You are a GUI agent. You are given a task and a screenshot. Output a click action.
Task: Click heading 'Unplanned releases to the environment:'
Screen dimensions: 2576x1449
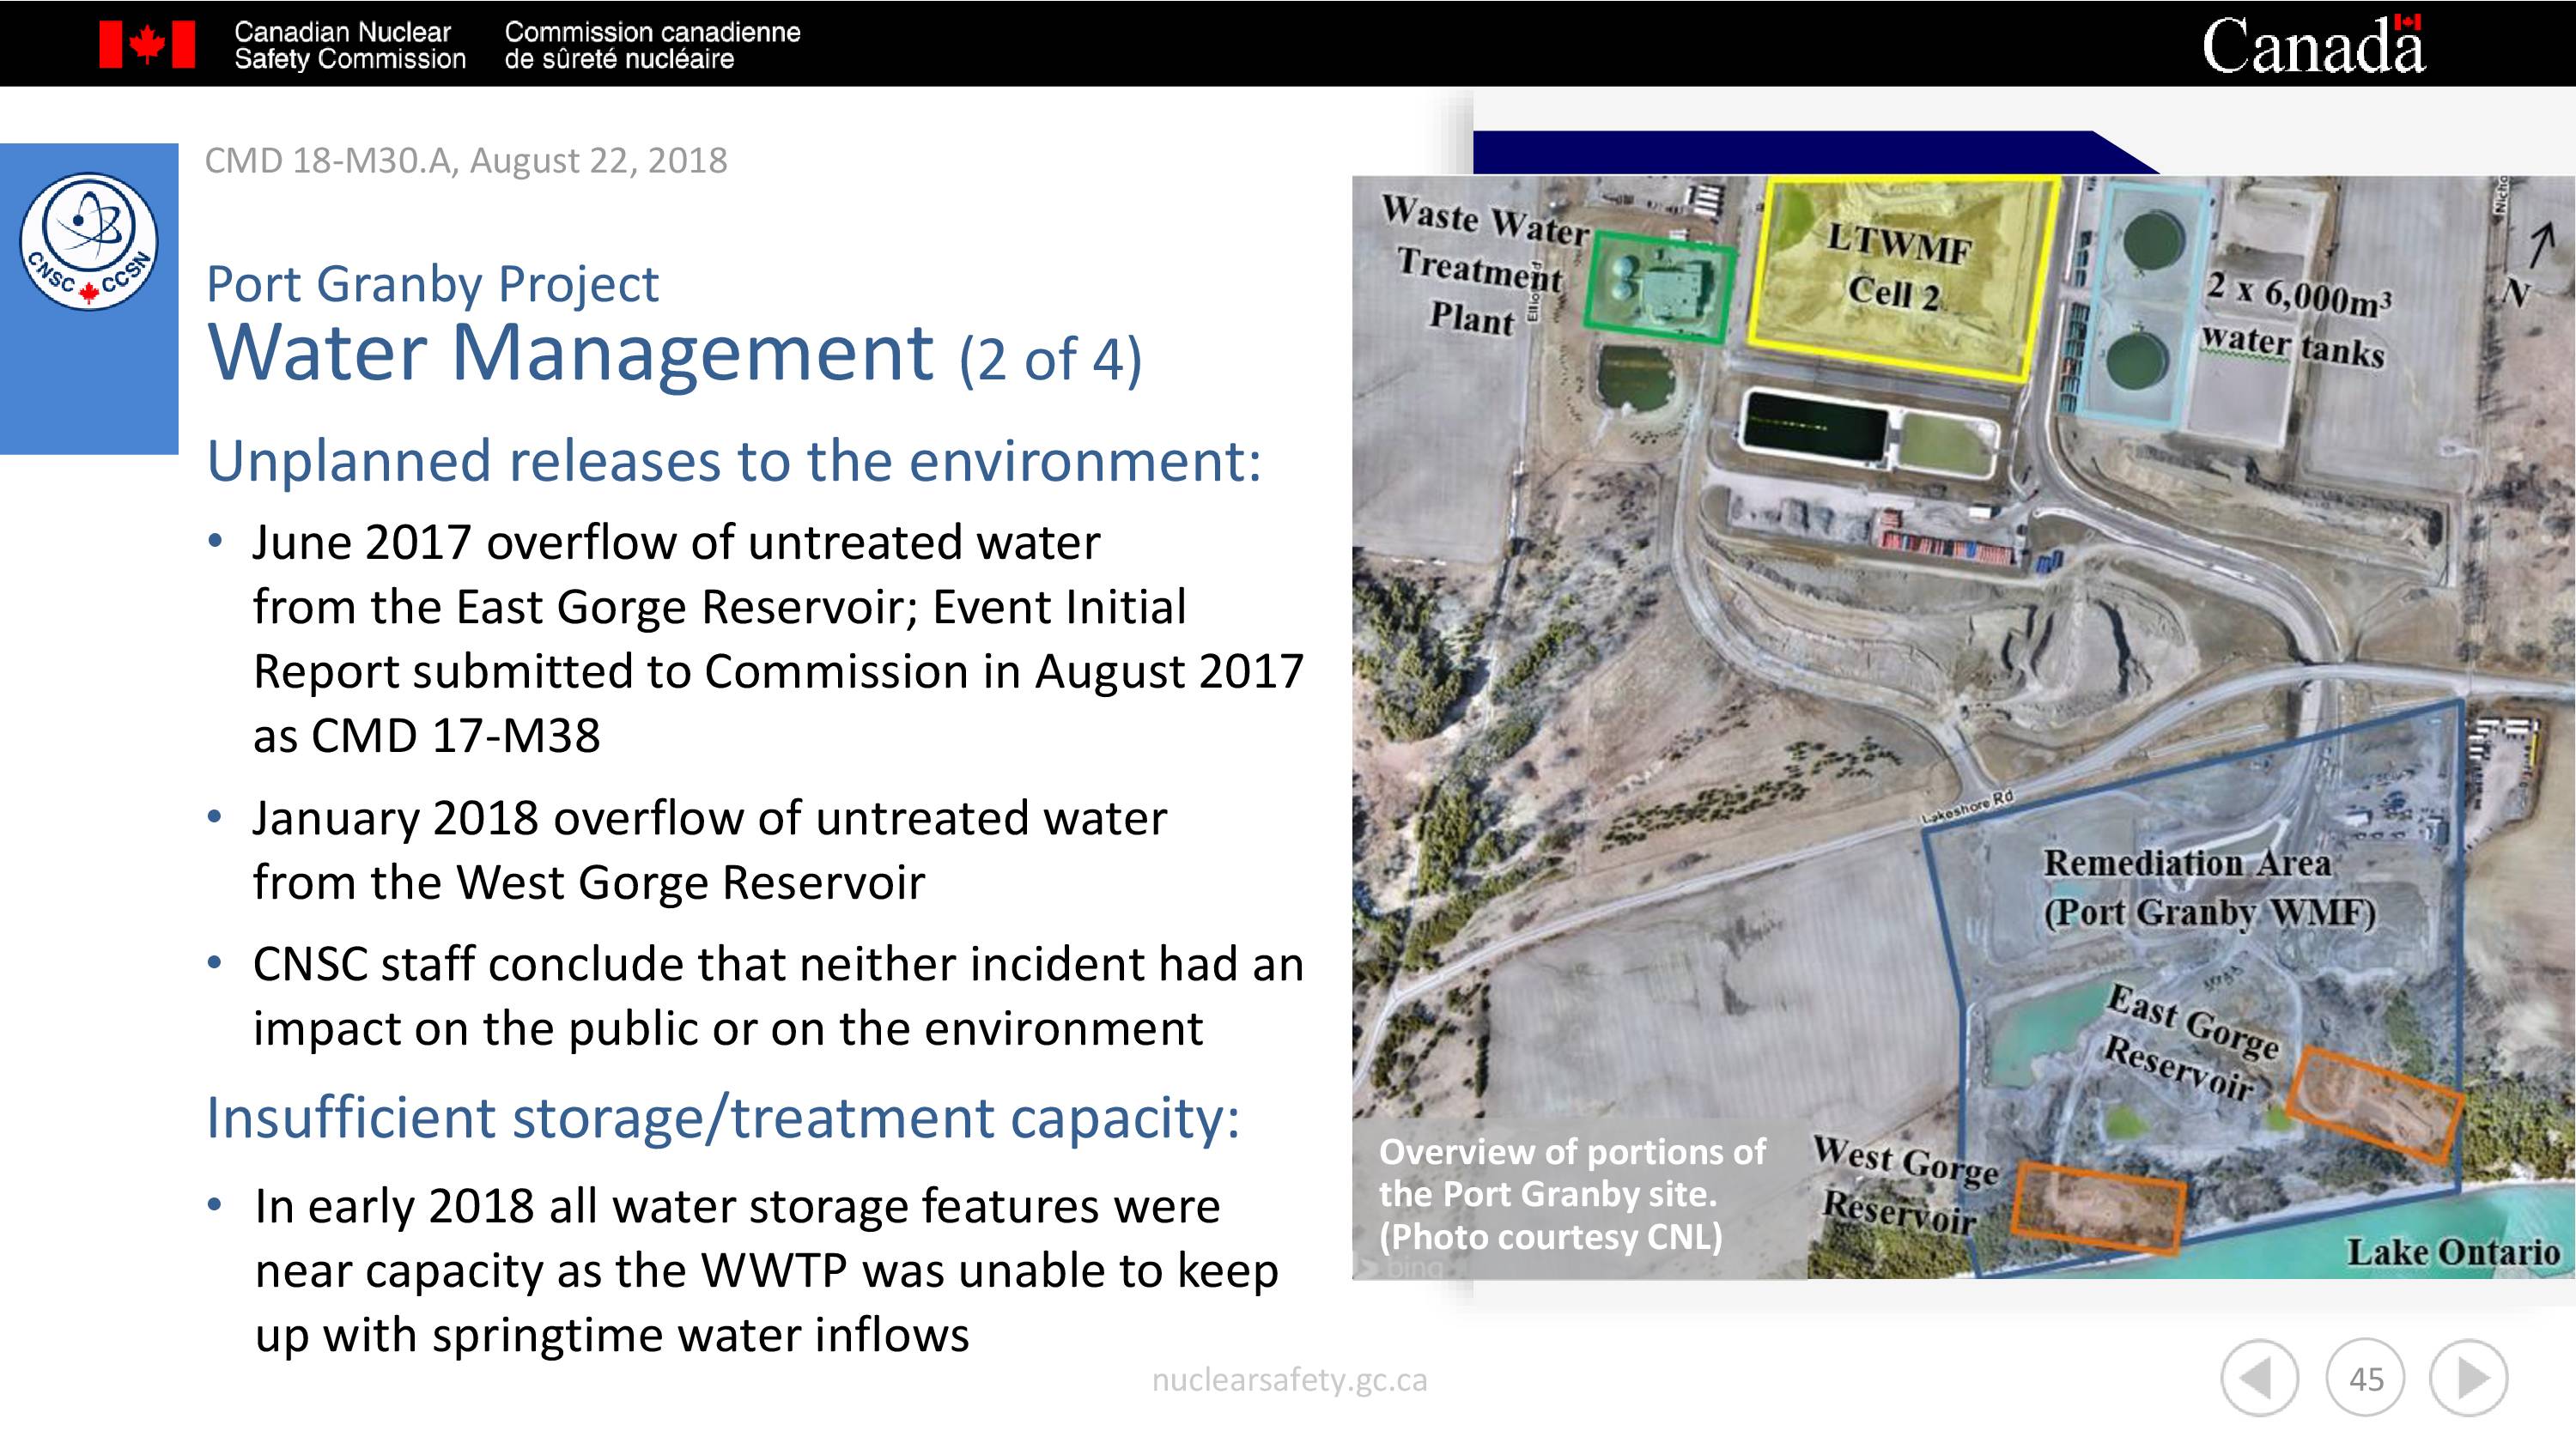[x=734, y=461]
